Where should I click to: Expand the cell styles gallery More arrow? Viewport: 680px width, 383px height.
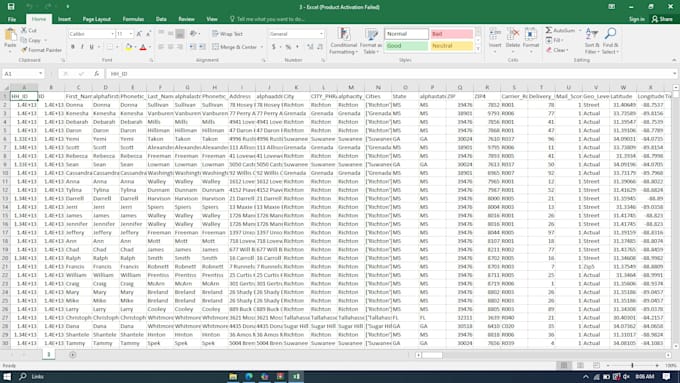pyautogui.click(x=478, y=49)
